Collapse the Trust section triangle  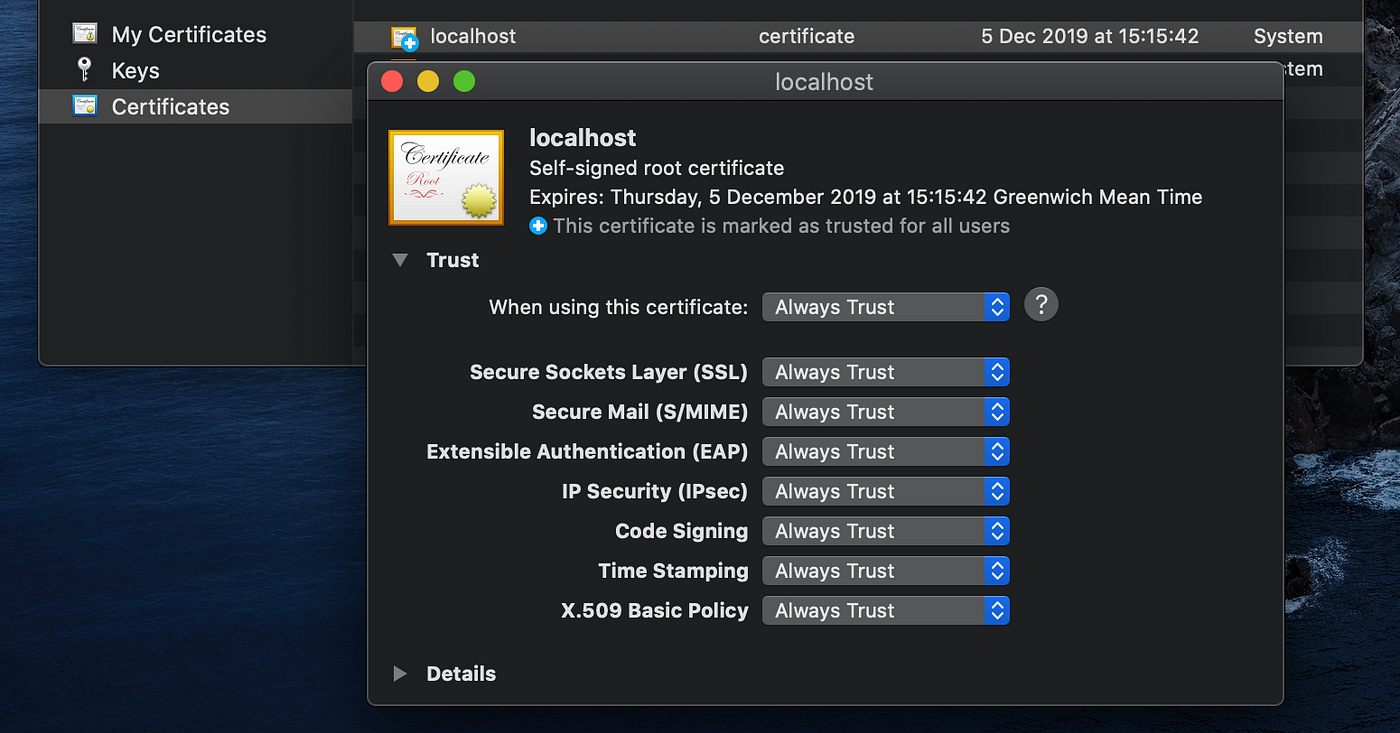click(400, 260)
